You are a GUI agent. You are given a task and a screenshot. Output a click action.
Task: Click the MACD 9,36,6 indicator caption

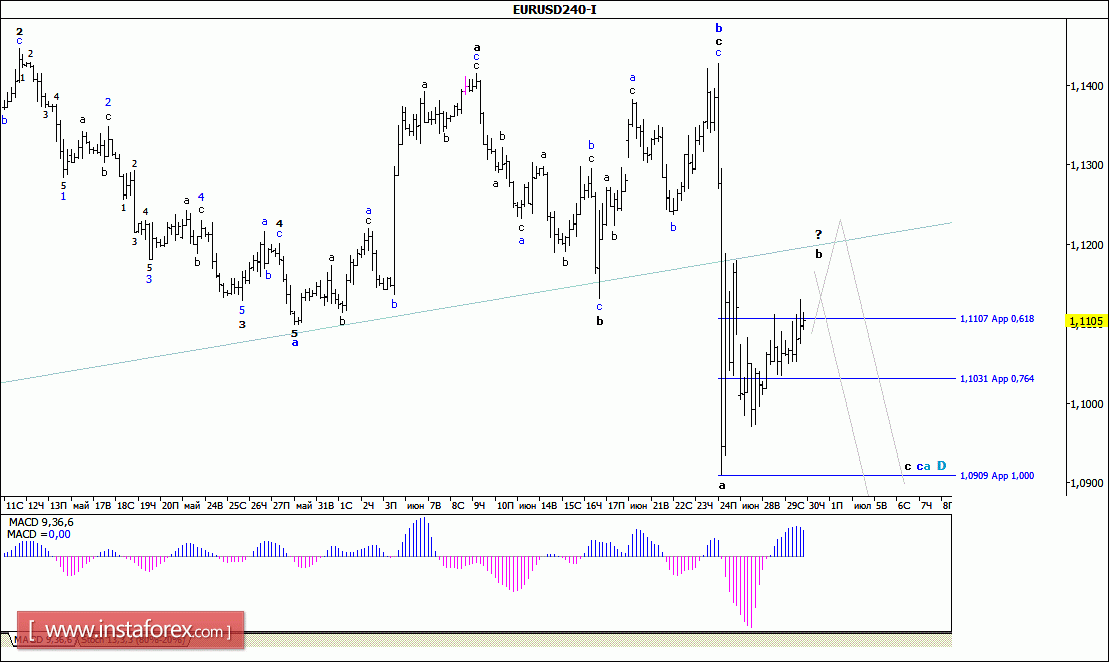click(40, 523)
